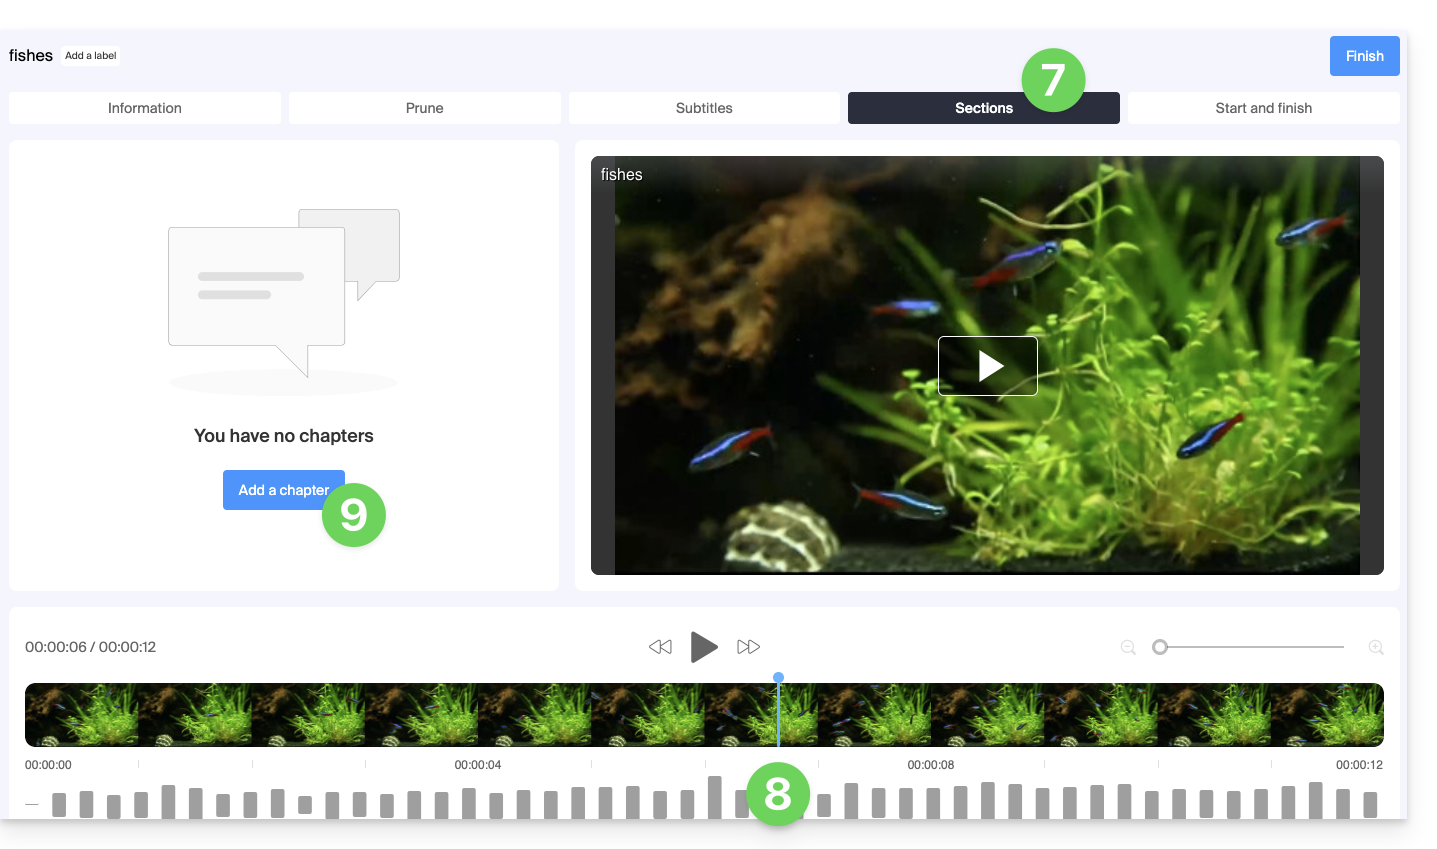Go to Start and finish tab

click(x=1263, y=108)
